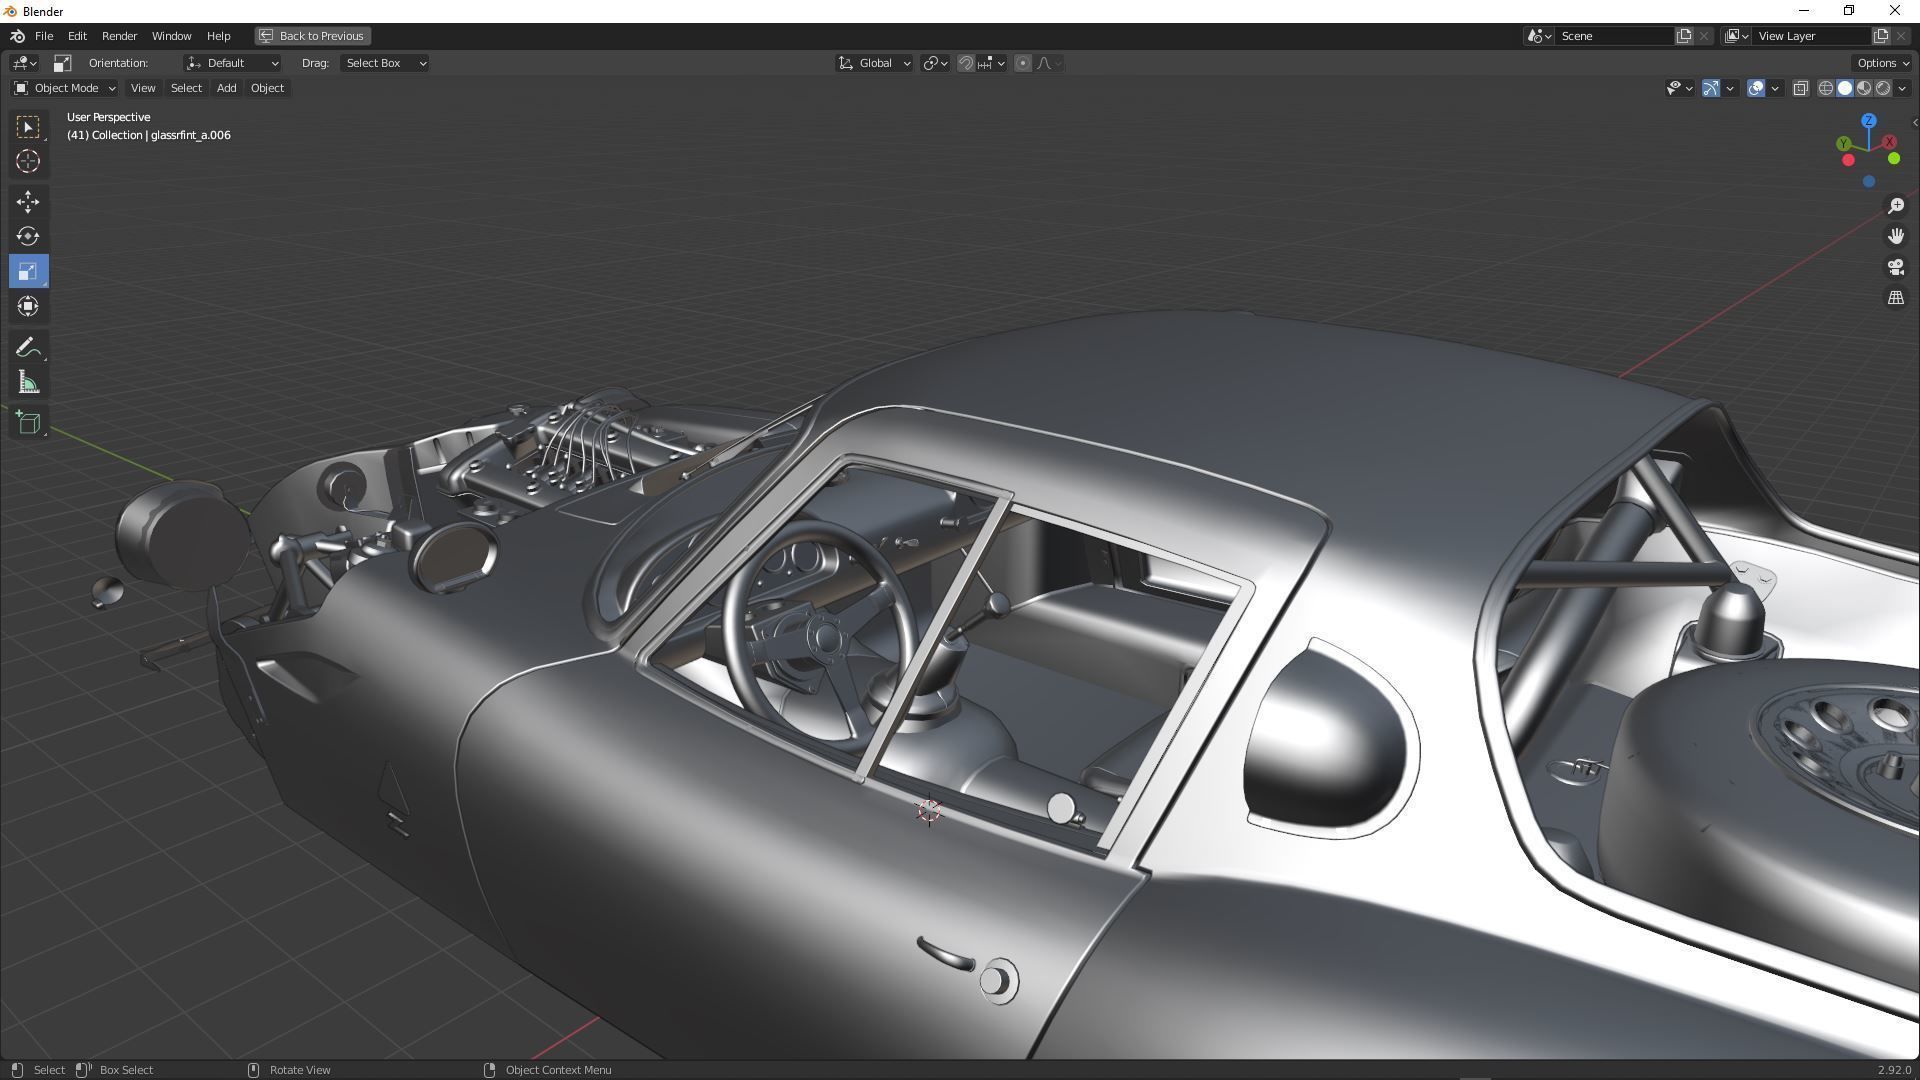Activate the Move tool
1920x1080 pixels.
(27, 202)
